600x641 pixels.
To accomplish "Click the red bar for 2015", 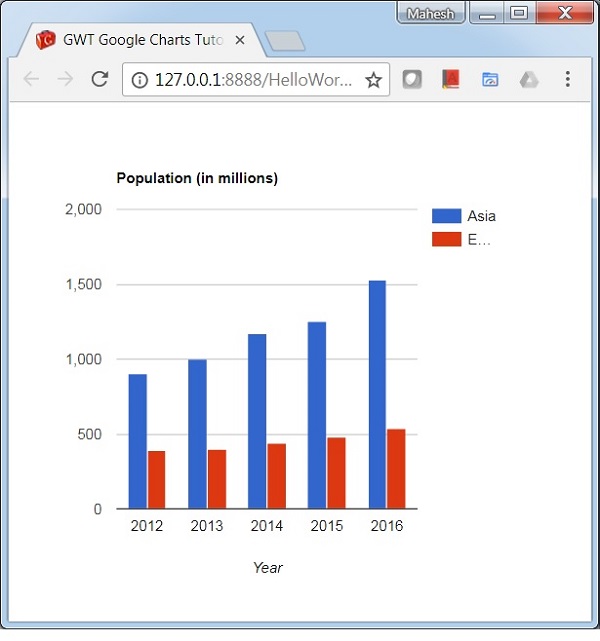I will tap(336, 473).
